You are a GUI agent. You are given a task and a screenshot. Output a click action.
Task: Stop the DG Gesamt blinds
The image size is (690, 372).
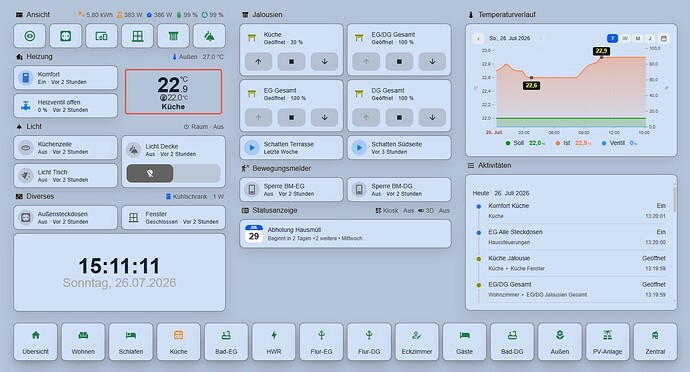(399, 118)
